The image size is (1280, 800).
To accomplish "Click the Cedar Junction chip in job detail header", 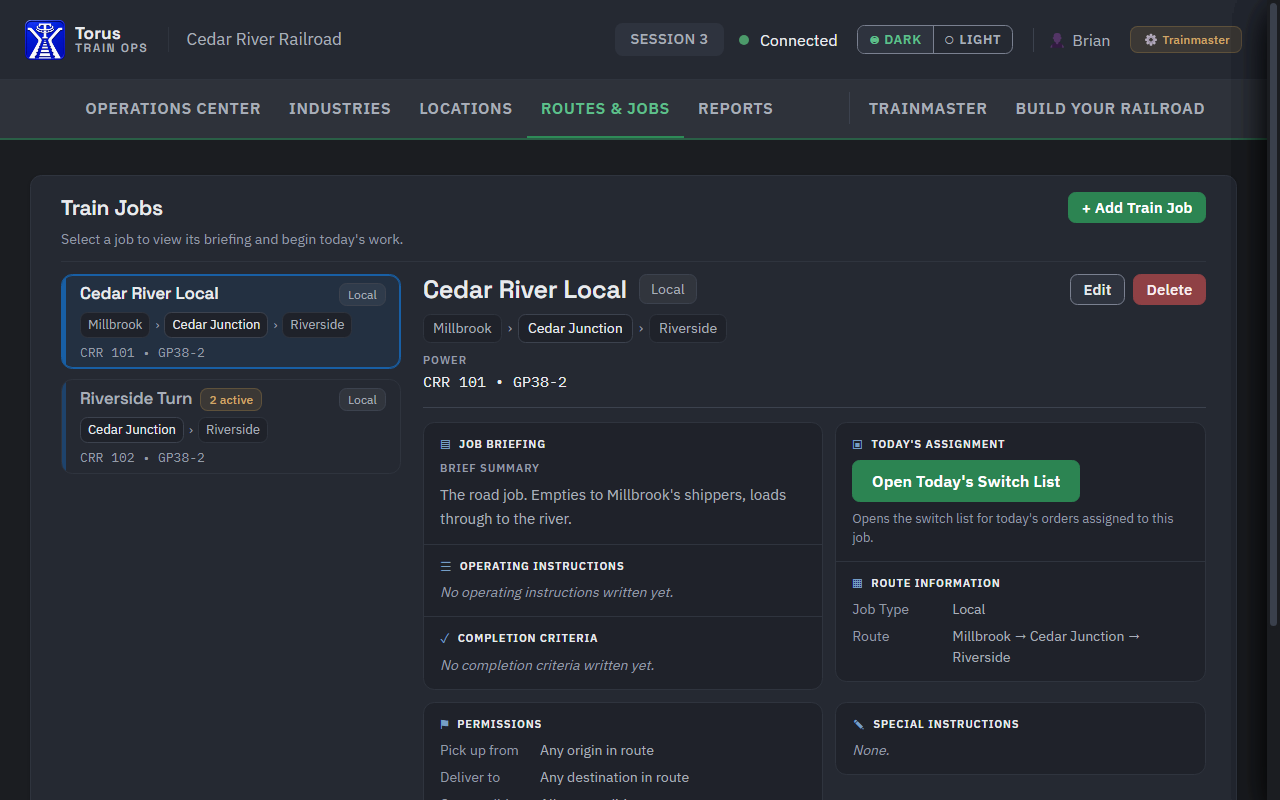I will click(575, 328).
